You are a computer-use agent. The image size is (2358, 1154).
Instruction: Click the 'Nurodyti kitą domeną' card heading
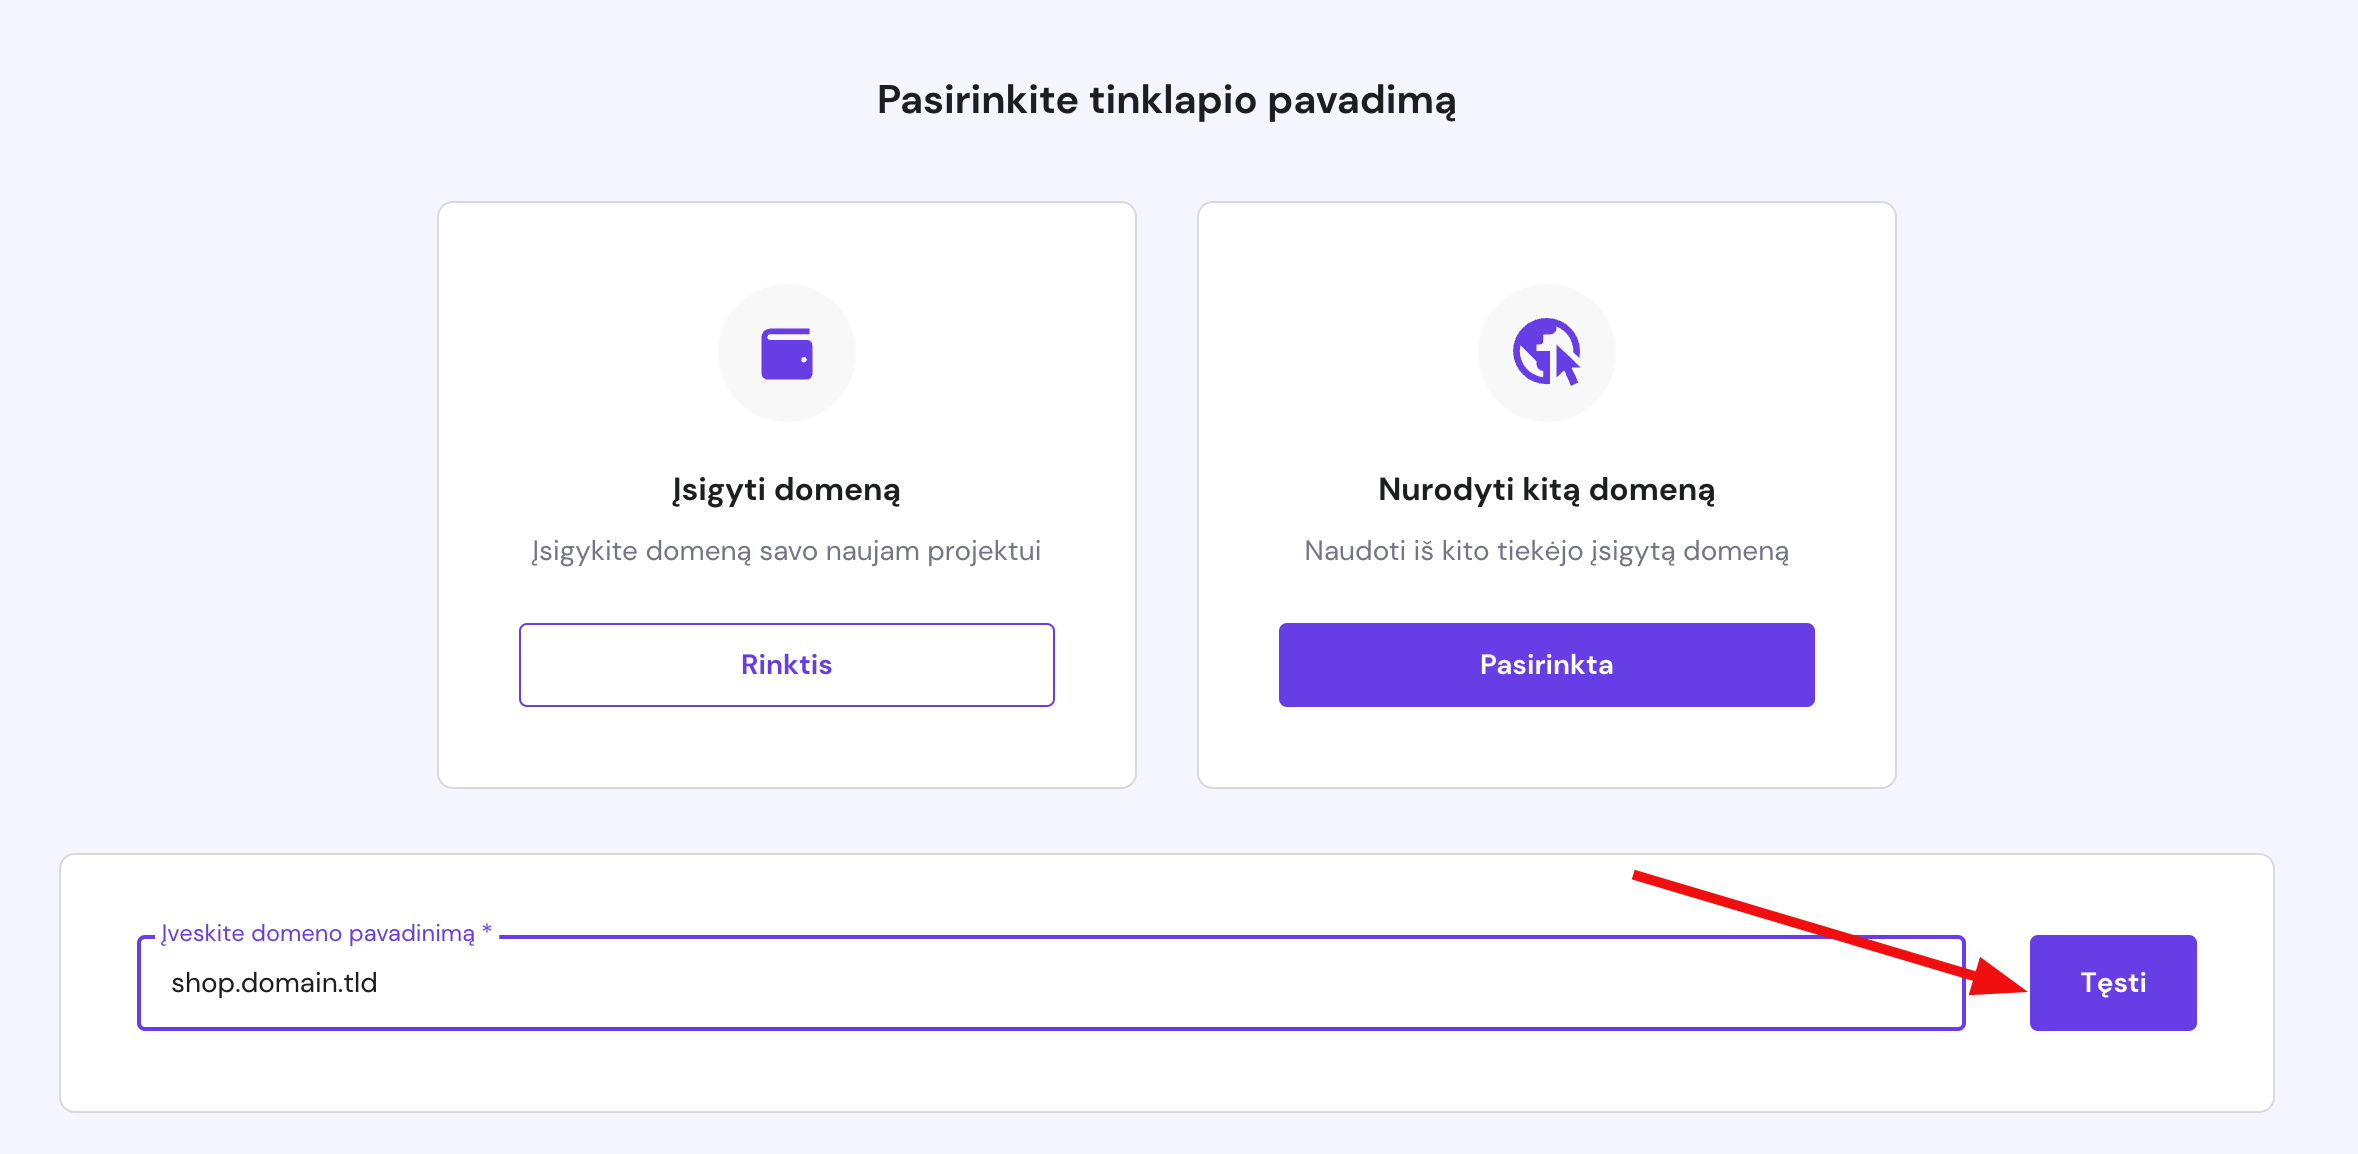(x=1546, y=489)
